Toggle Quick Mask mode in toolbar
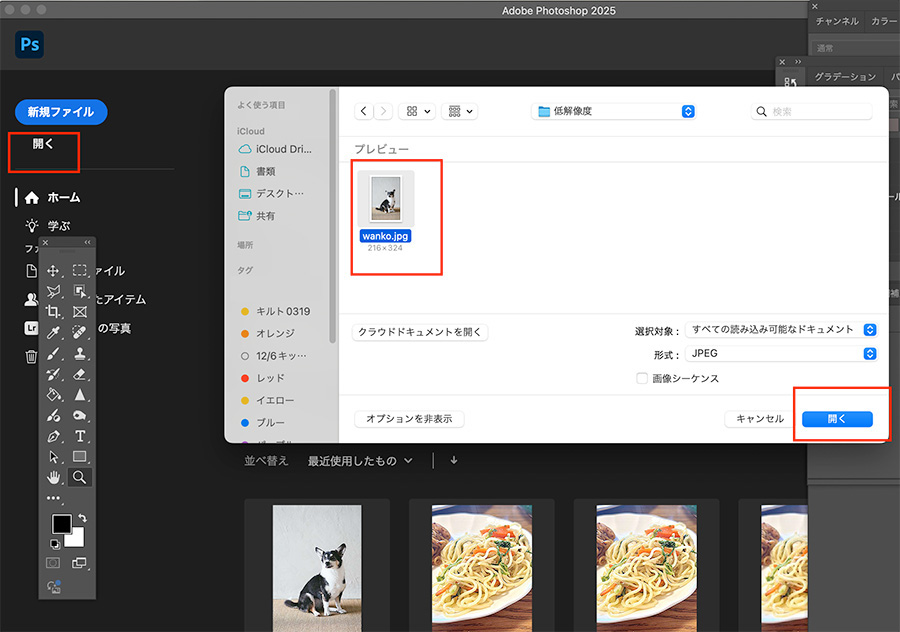This screenshot has height=632, width=900. pyautogui.click(x=53, y=563)
